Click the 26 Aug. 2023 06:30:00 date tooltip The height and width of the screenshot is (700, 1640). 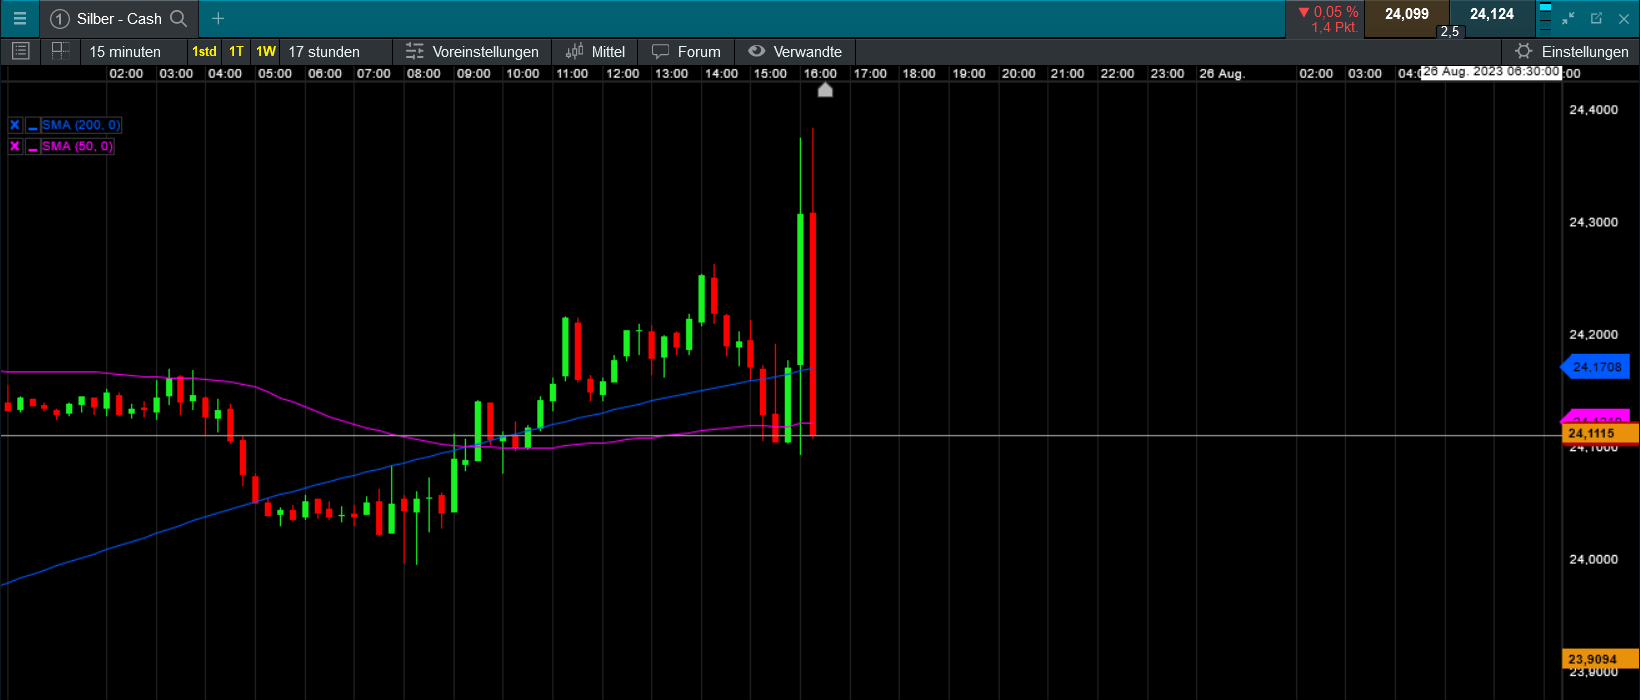(x=1491, y=72)
